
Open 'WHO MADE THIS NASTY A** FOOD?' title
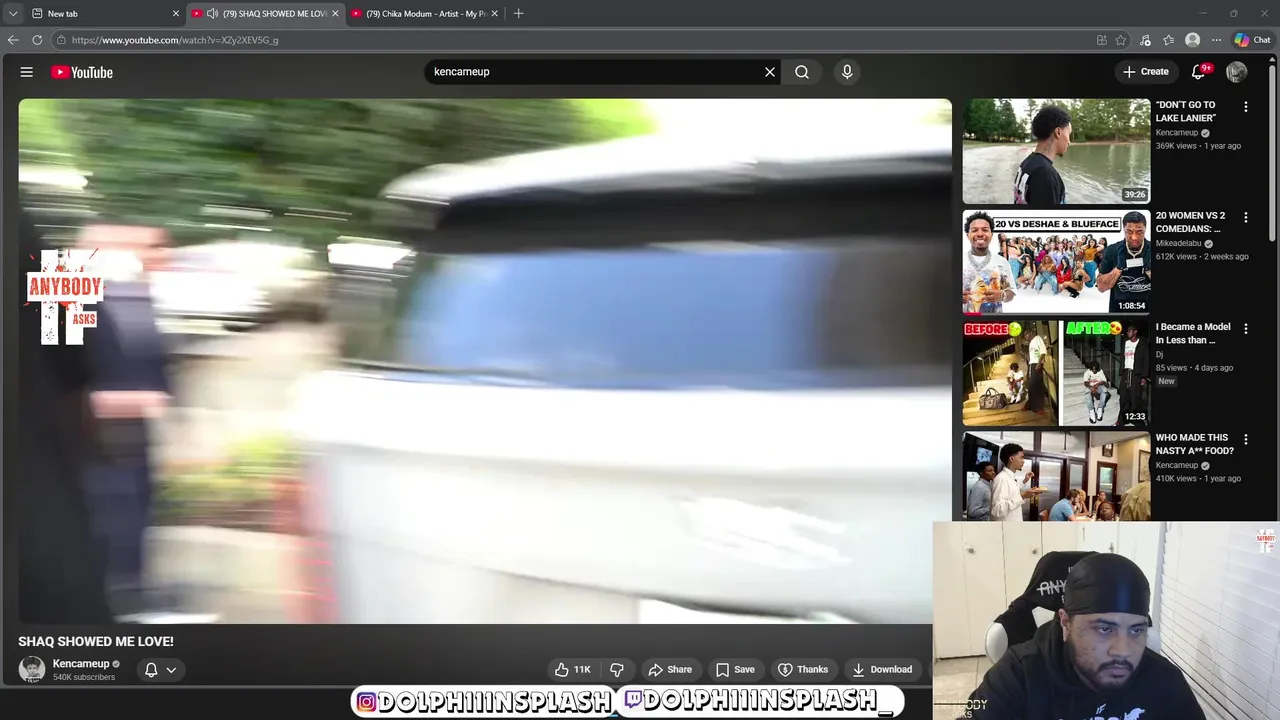1195,444
